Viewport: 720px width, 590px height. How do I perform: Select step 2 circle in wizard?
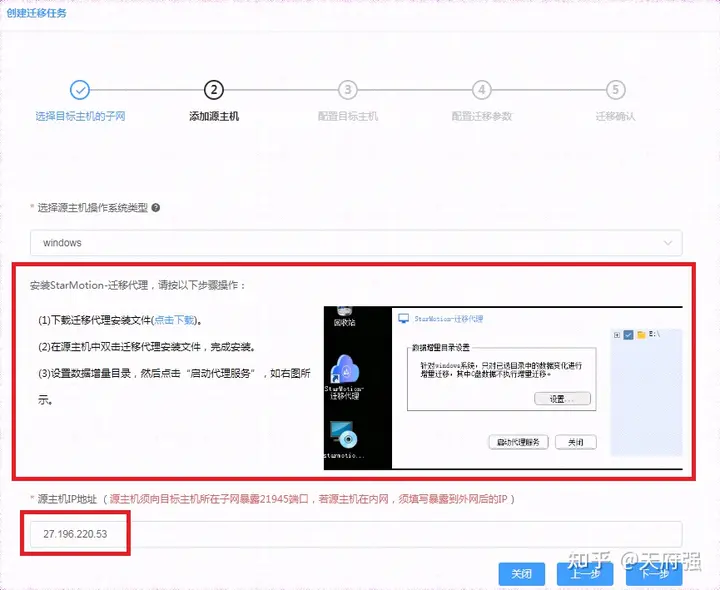click(x=214, y=90)
